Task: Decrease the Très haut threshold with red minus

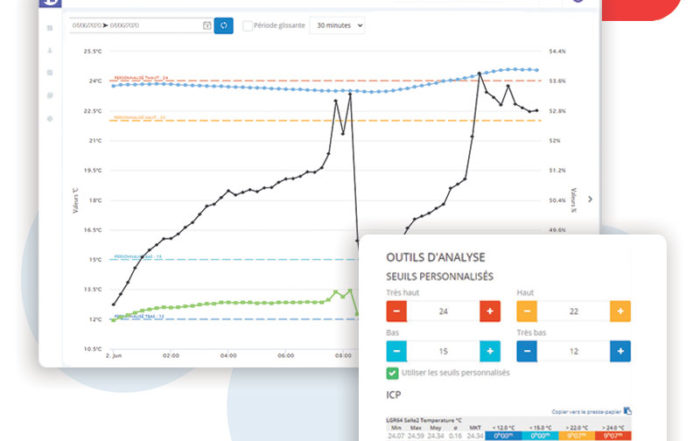Action: 396,311
